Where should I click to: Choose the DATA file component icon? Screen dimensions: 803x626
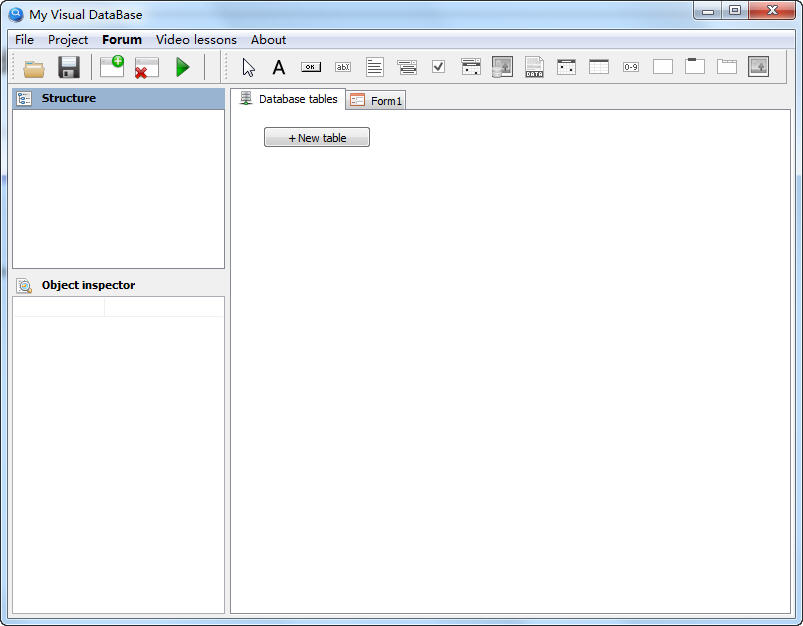tap(534, 67)
